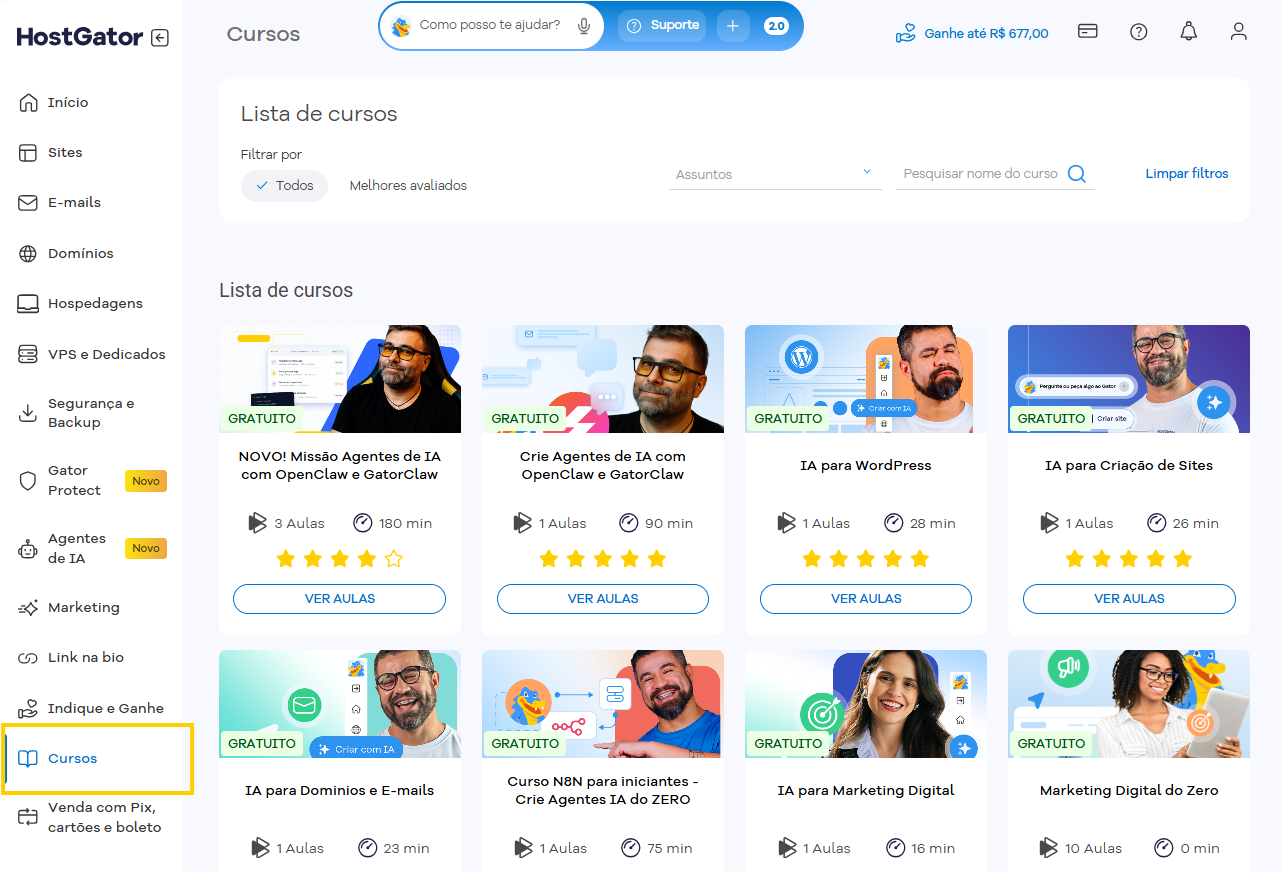Open notifications bell icon
Viewport: 1281px width, 872px height.
coord(1188,31)
